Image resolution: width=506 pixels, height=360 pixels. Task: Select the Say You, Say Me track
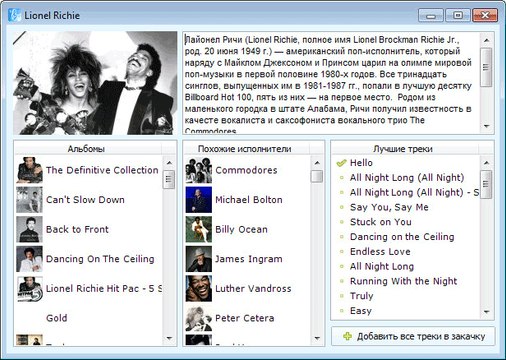(x=389, y=207)
